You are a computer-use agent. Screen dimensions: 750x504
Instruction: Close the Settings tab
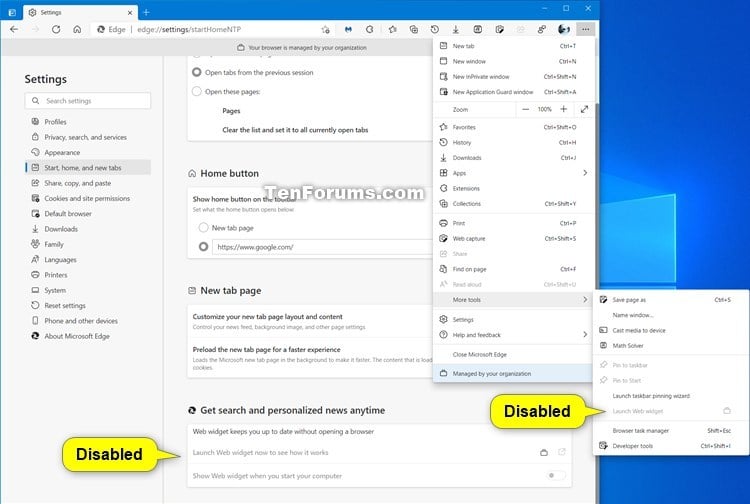[130, 13]
